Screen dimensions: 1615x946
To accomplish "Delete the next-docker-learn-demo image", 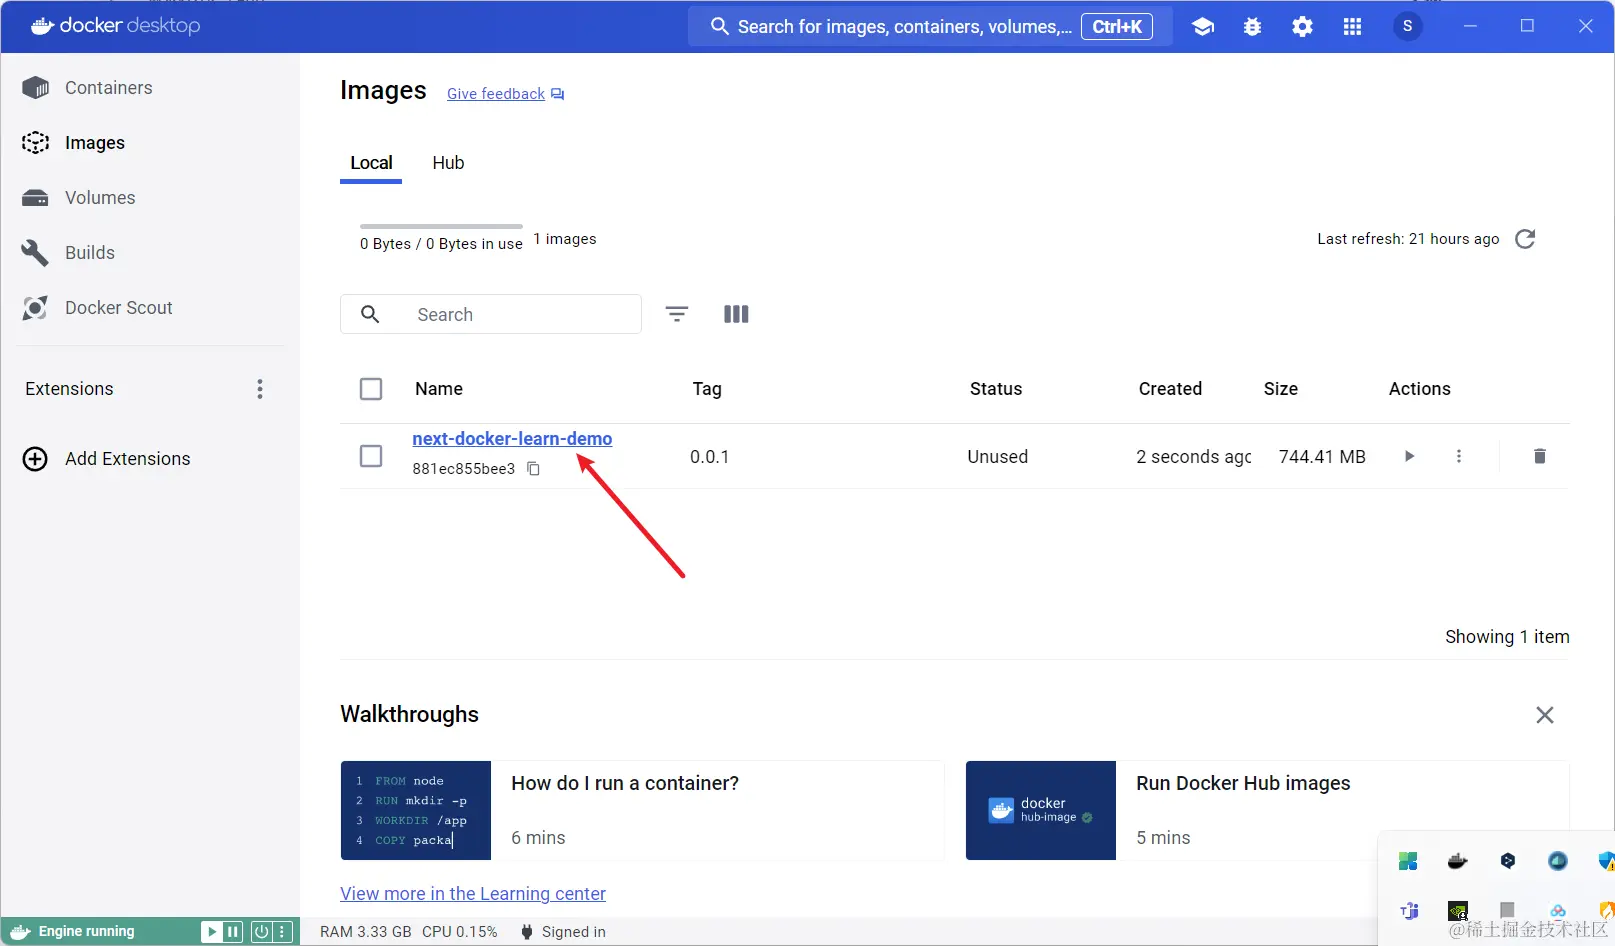I will click(1540, 456).
